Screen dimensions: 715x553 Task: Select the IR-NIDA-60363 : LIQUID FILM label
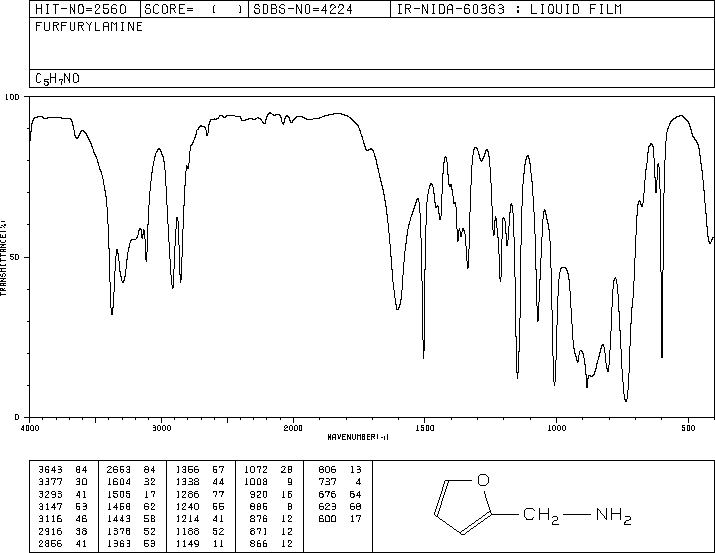click(509, 9)
